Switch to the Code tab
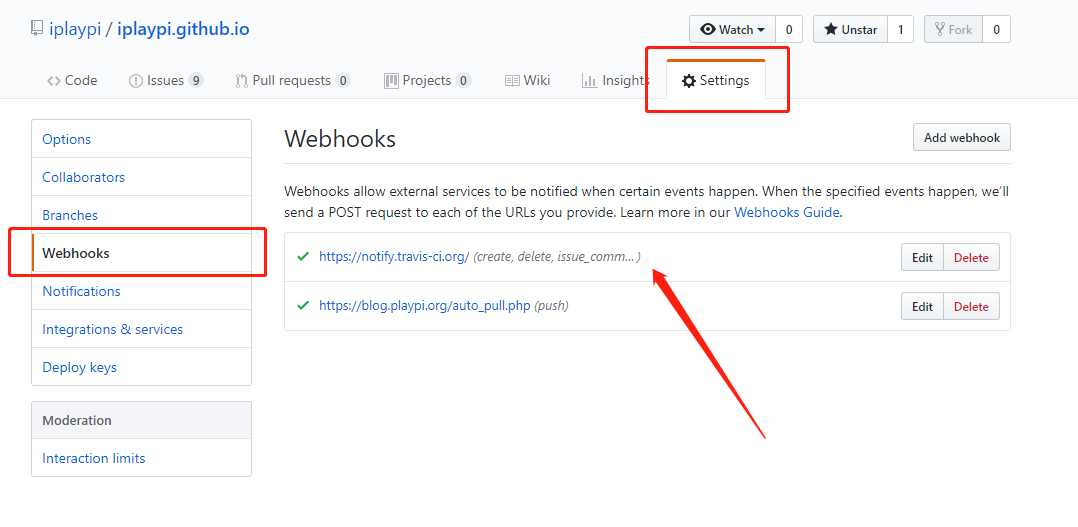This screenshot has width=1078, height=527. point(72,80)
